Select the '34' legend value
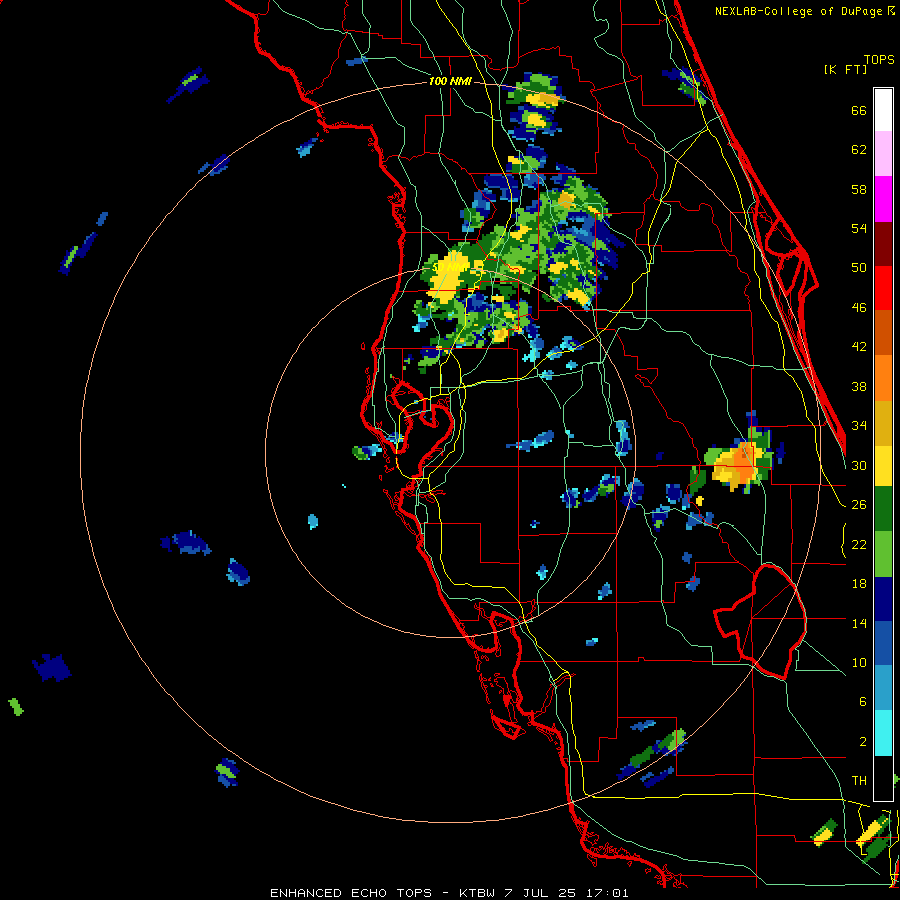 coord(859,426)
